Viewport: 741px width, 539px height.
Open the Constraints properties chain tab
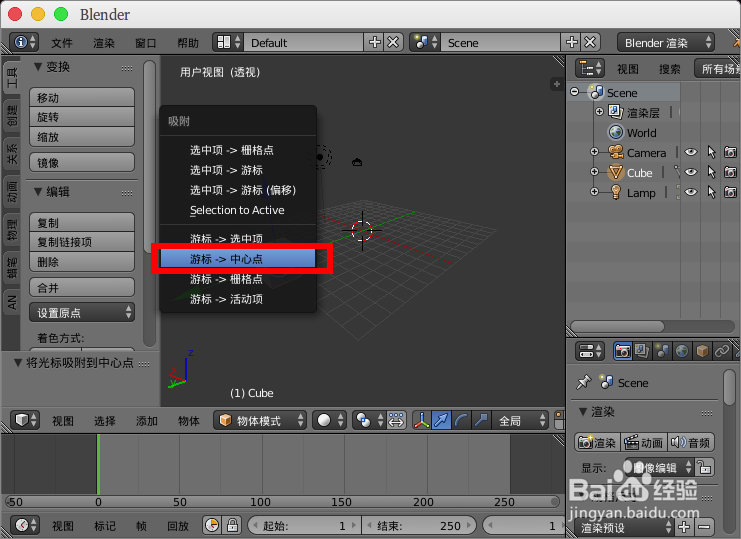(722, 351)
